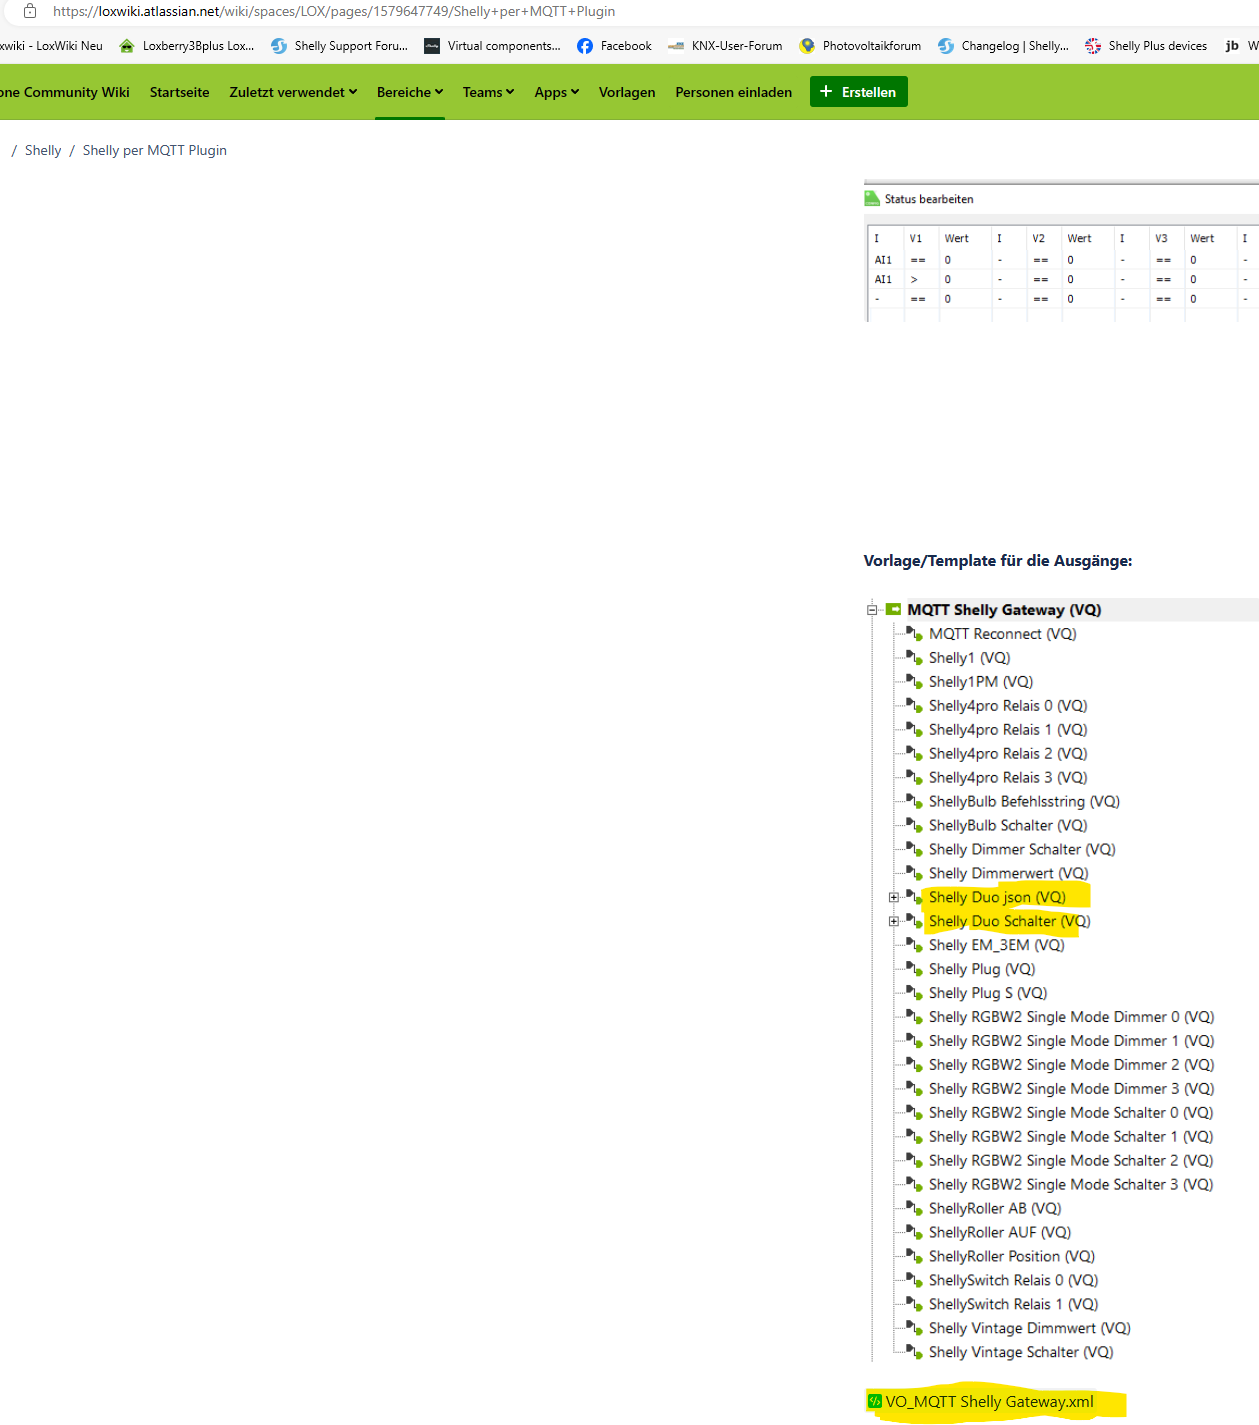The image size is (1259, 1425).
Task: Open the Teams dropdown menu
Action: 488,92
